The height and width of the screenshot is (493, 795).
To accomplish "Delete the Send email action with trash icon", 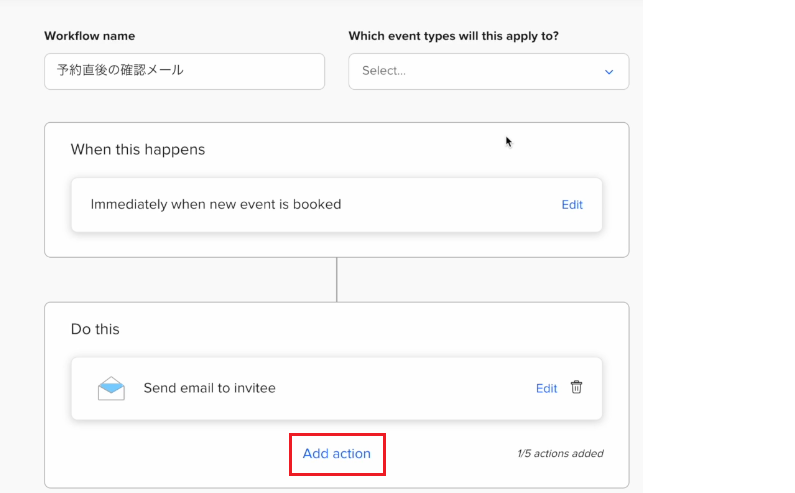I will (x=576, y=388).
